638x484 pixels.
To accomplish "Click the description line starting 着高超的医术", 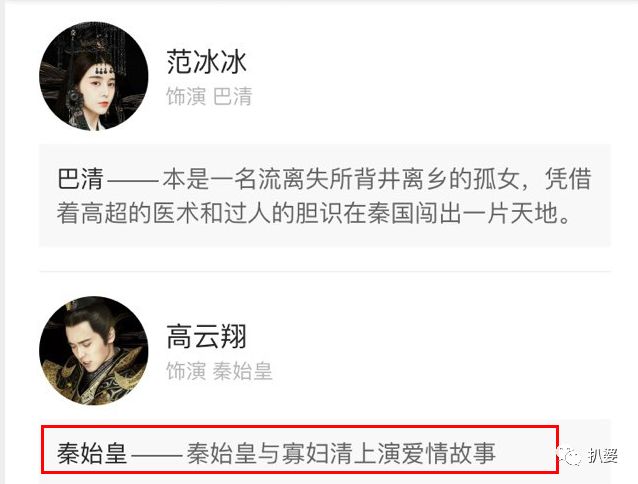I will (x=313, y=214).
